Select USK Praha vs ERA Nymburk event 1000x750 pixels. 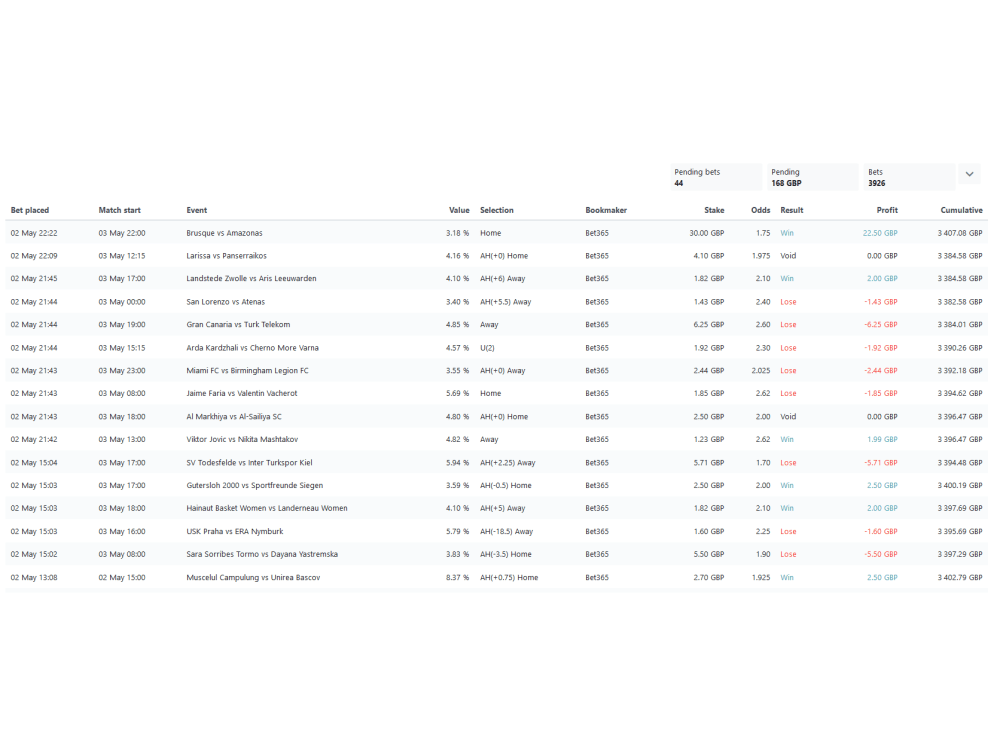235,531
